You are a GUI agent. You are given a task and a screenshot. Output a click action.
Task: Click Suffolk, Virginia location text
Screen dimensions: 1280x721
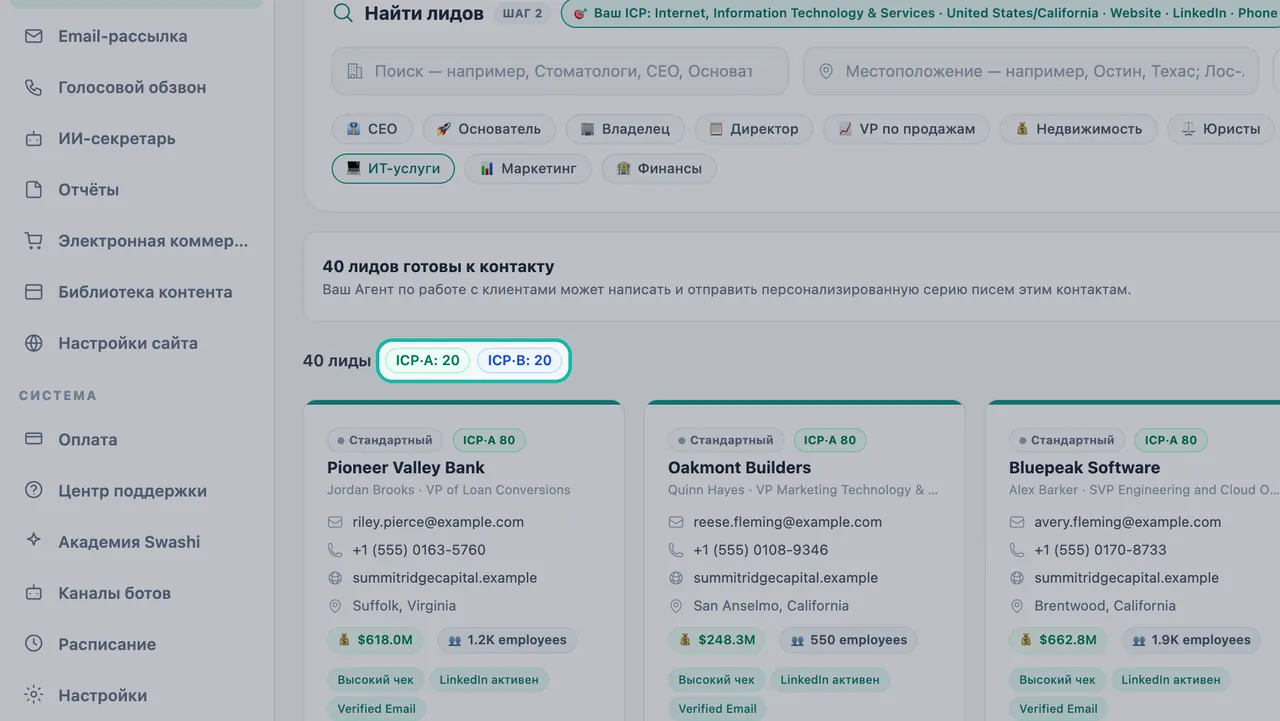(x=404, y=606)
